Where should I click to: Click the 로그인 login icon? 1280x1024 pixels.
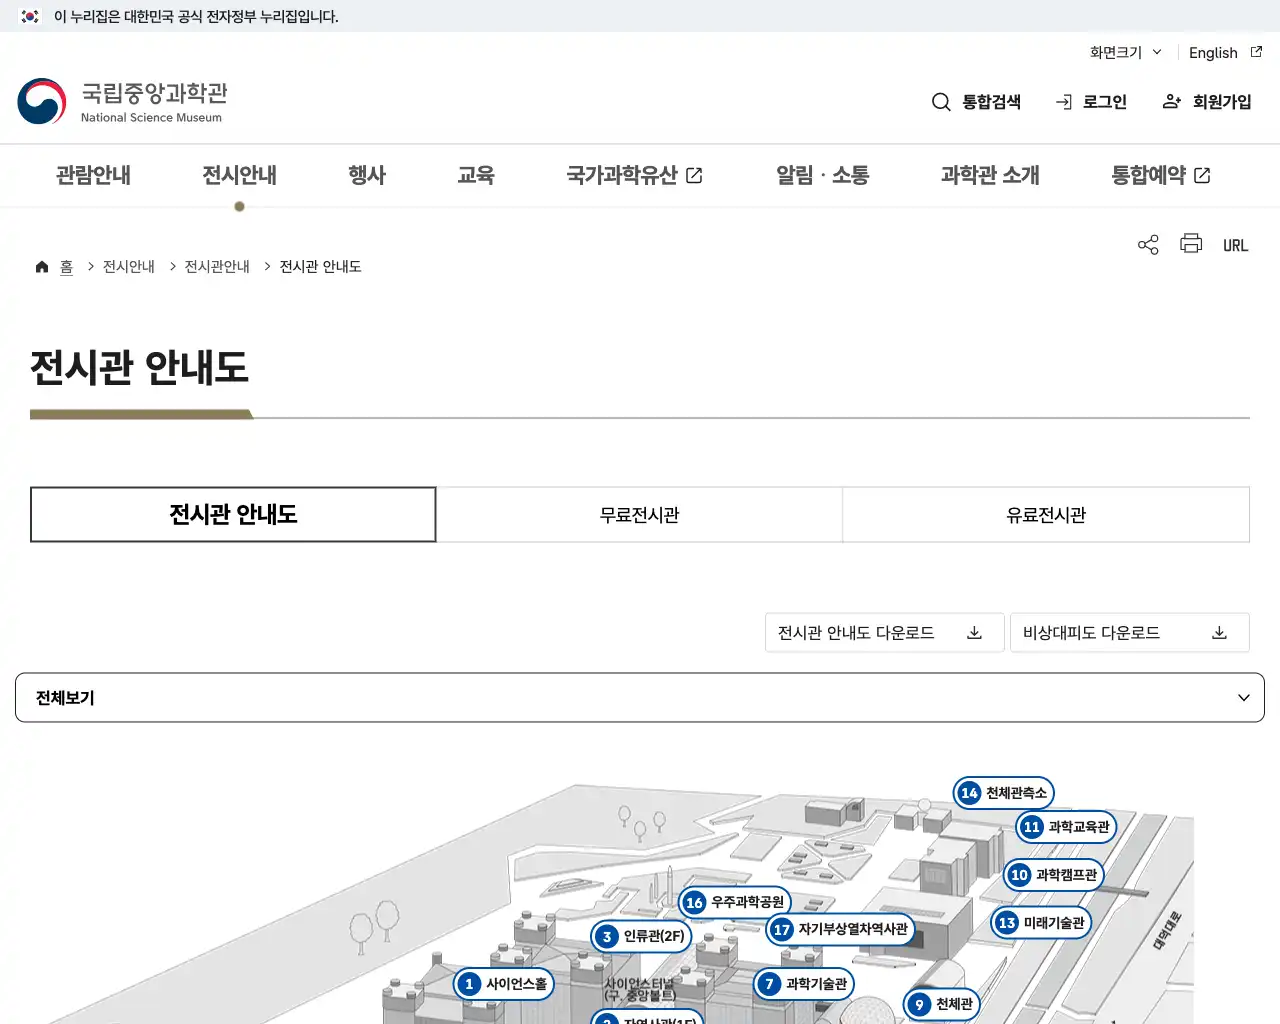click(1064, 101)
